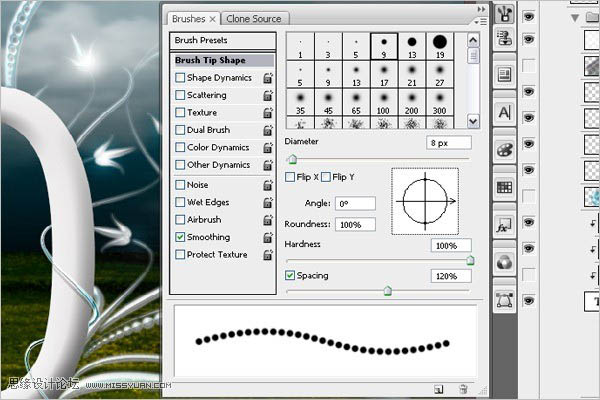This screenshot has height=400, width=600.
Task: Switch to the Clone Source tab
Action: coord(254,19)
